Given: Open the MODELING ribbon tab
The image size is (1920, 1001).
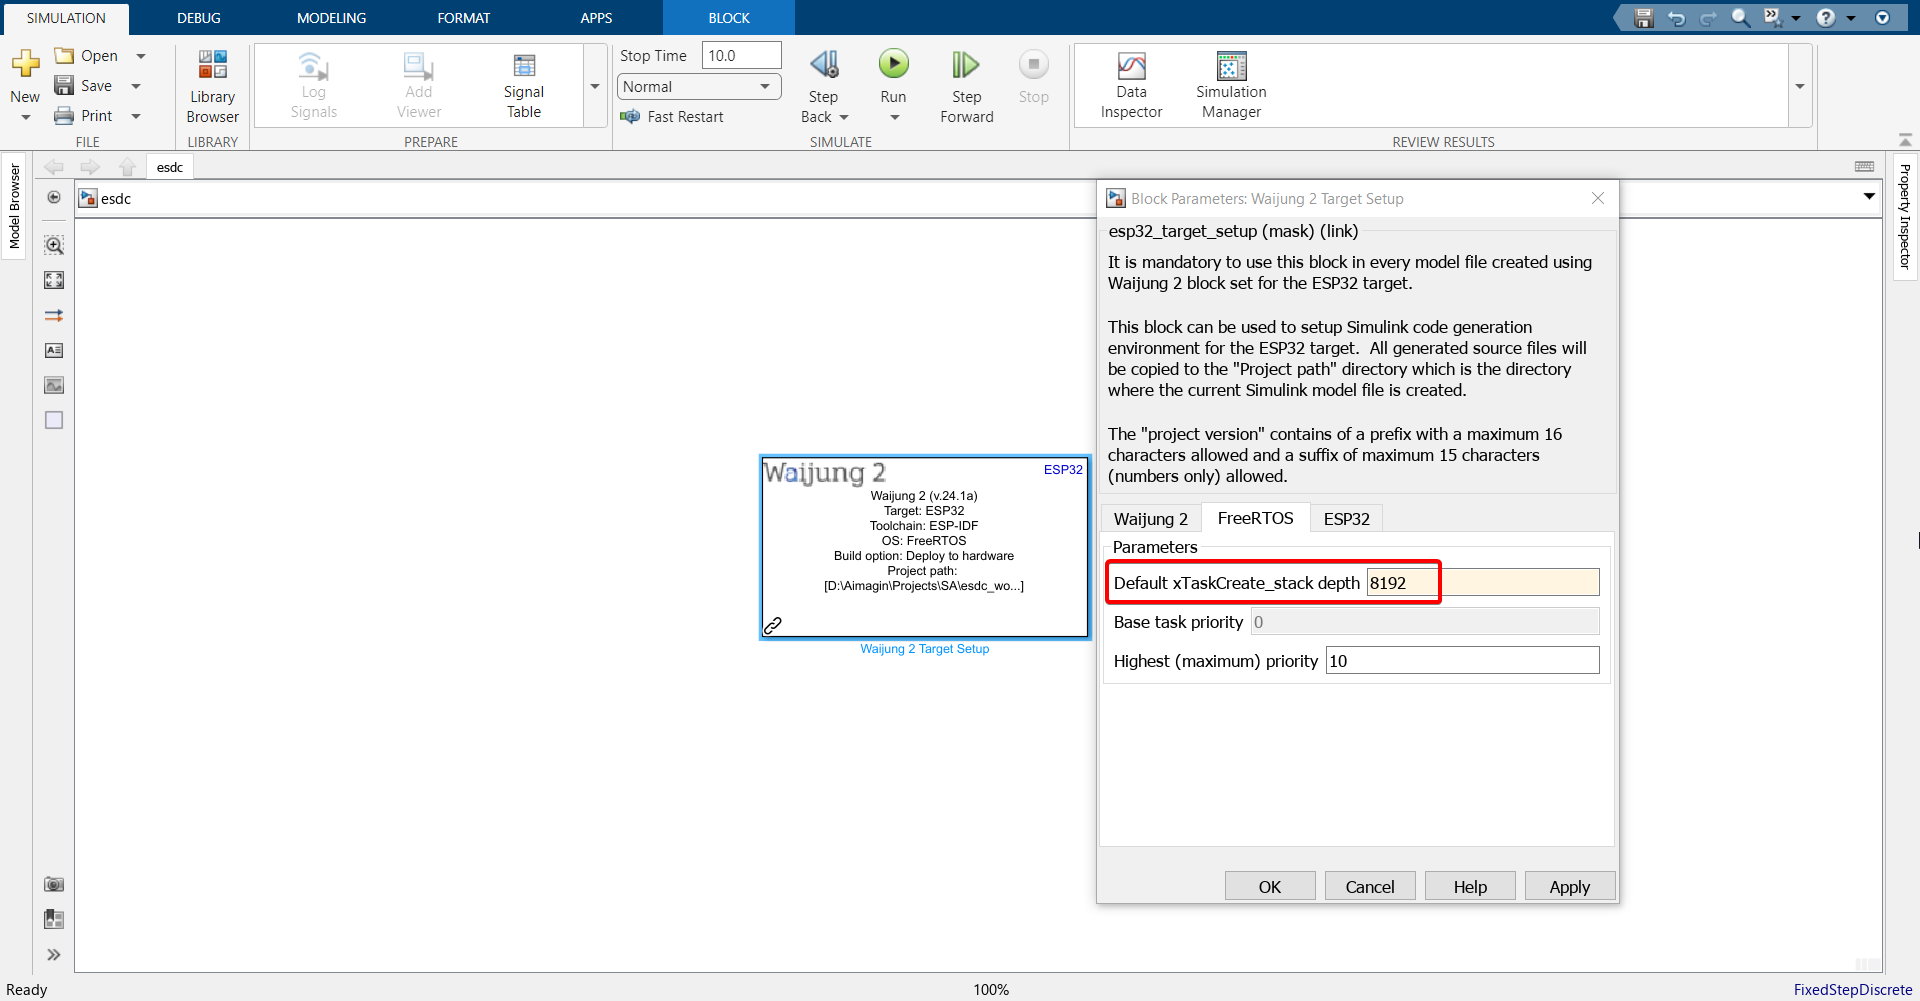Looking at the screenshot, I should tap(331, 18).
